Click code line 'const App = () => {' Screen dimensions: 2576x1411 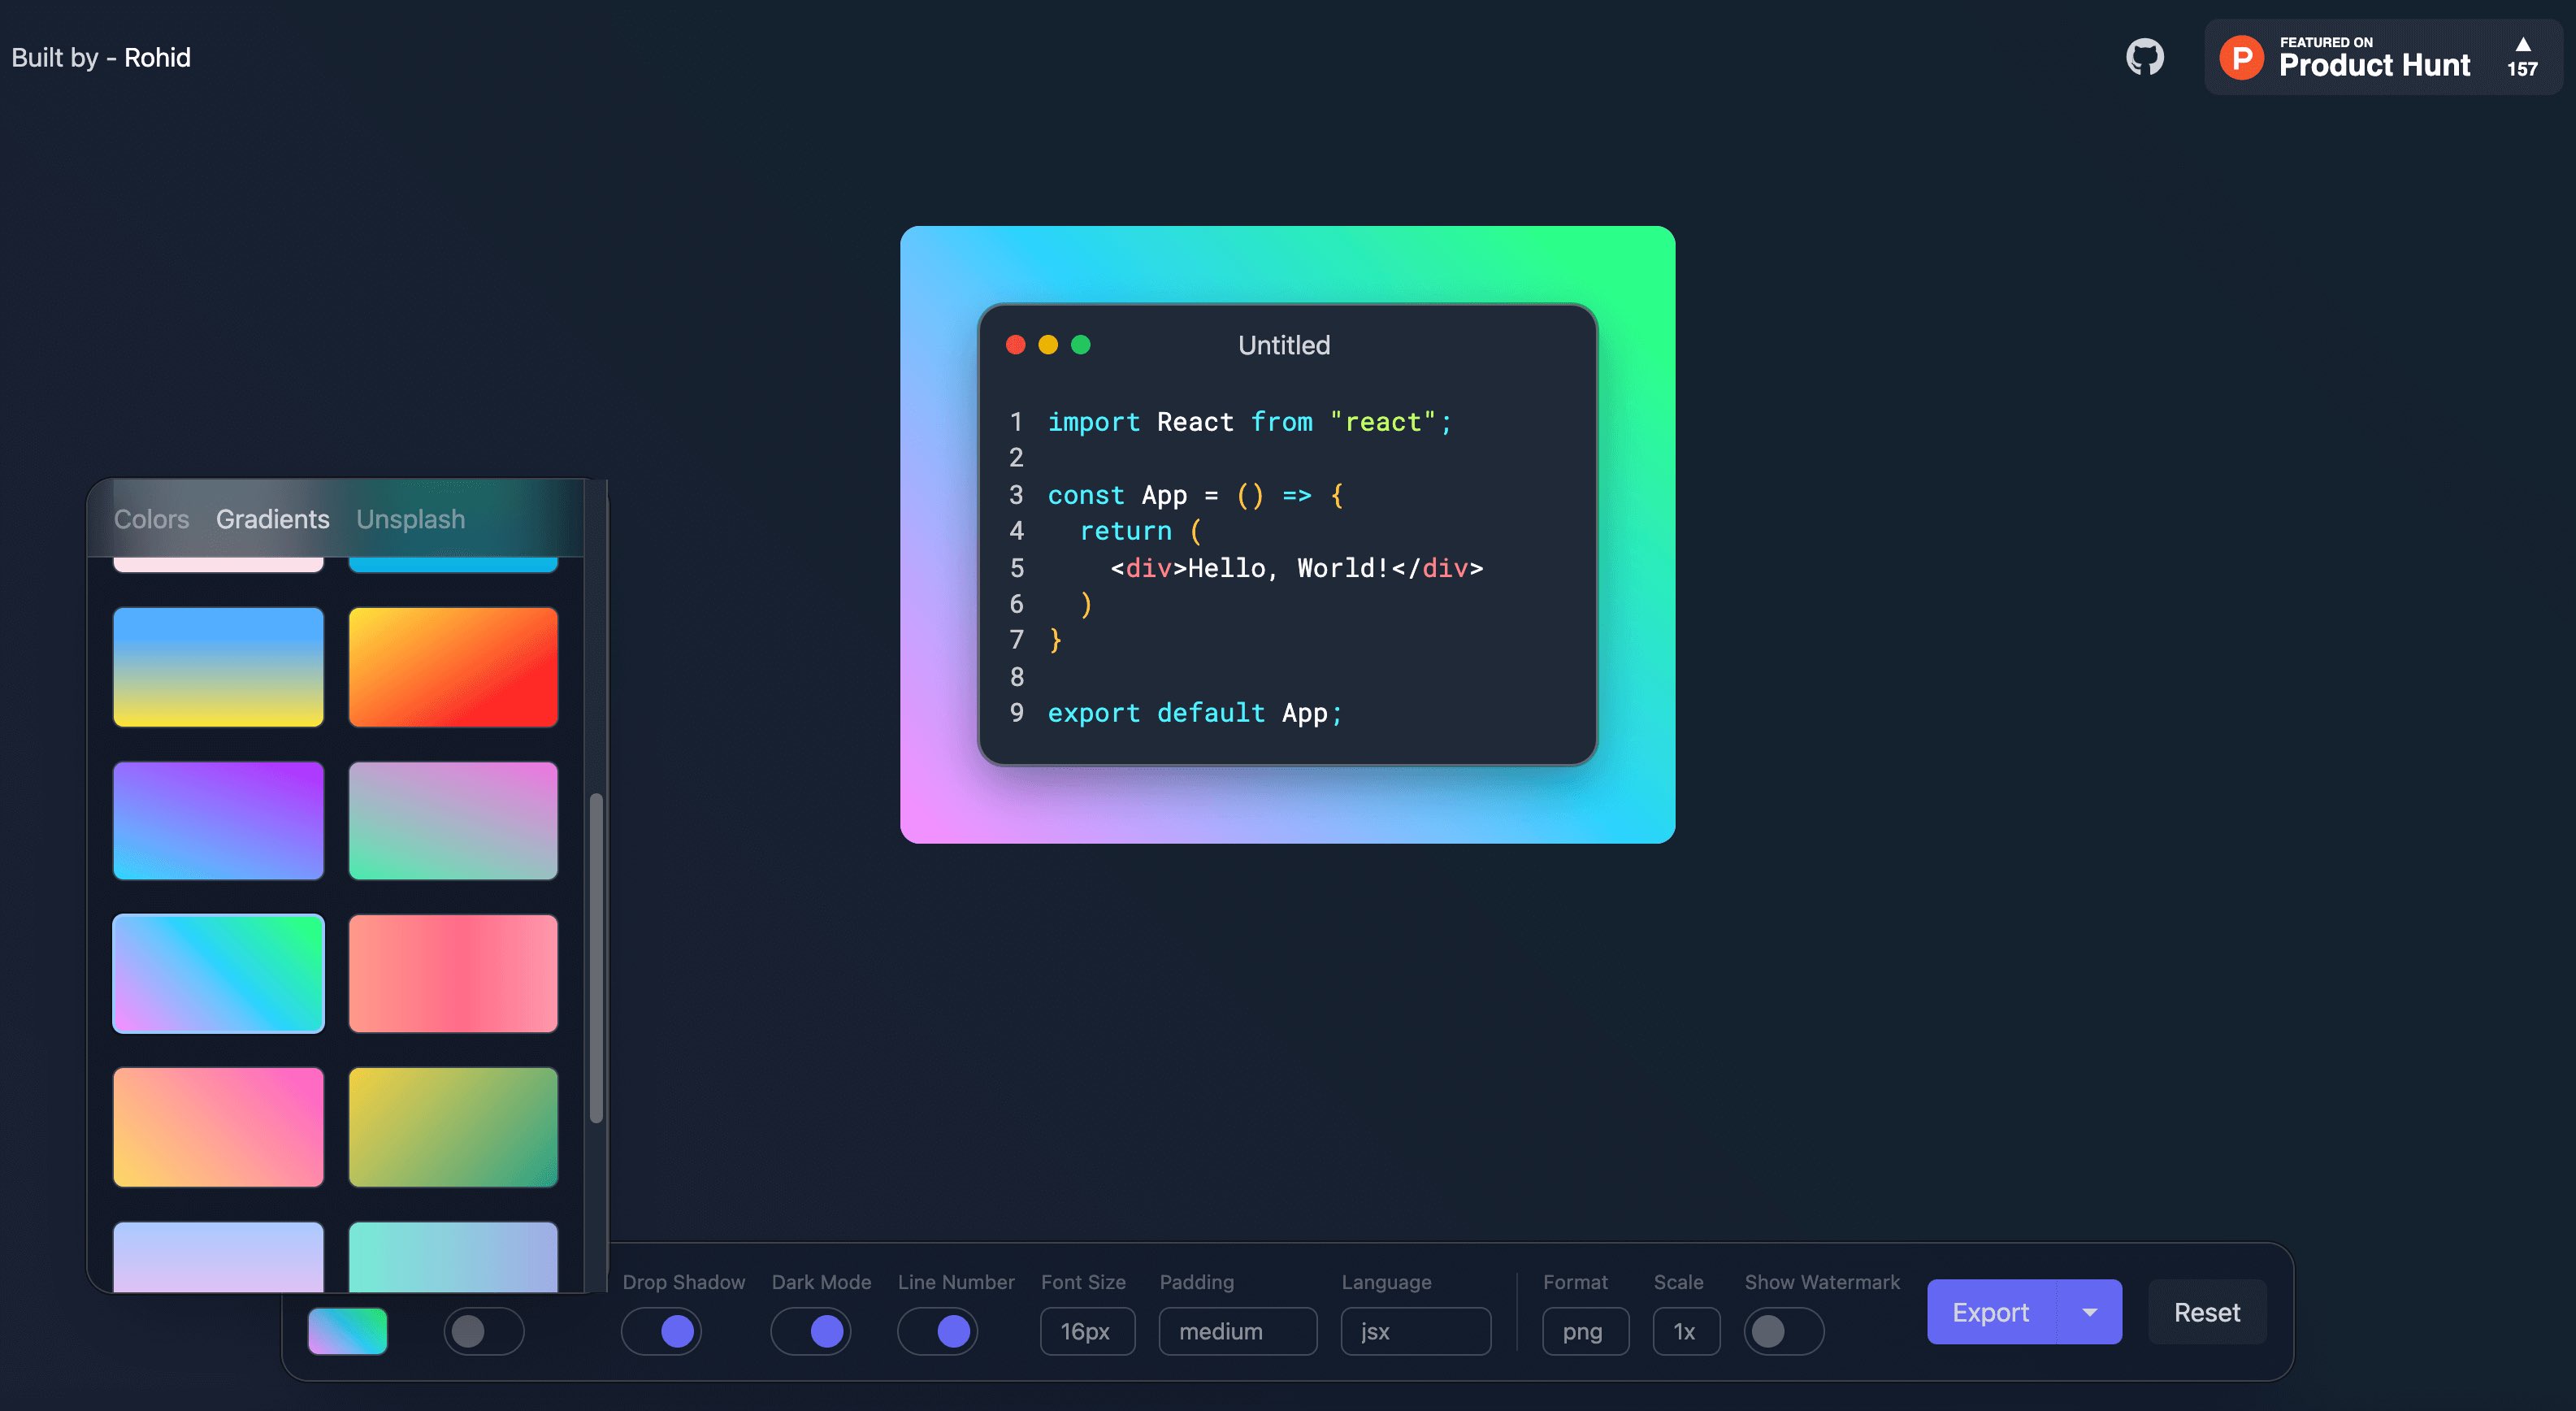(x=1195, y=495)
